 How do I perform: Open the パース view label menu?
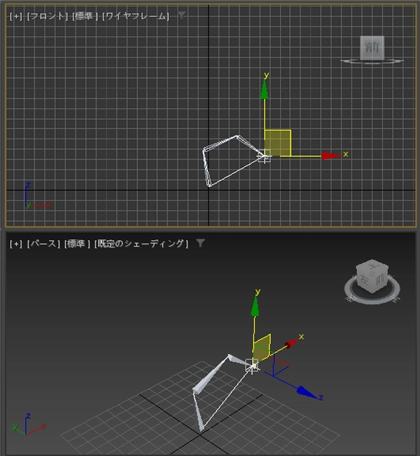[x=44, y=244]
